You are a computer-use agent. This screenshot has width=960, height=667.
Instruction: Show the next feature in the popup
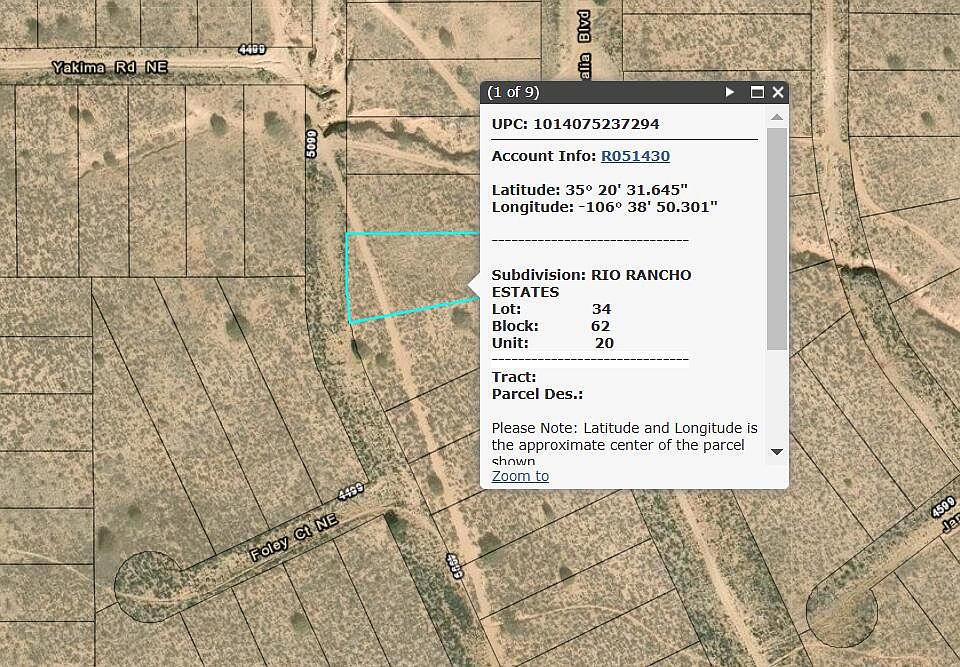pyautogui.click(x=730, y=92)
